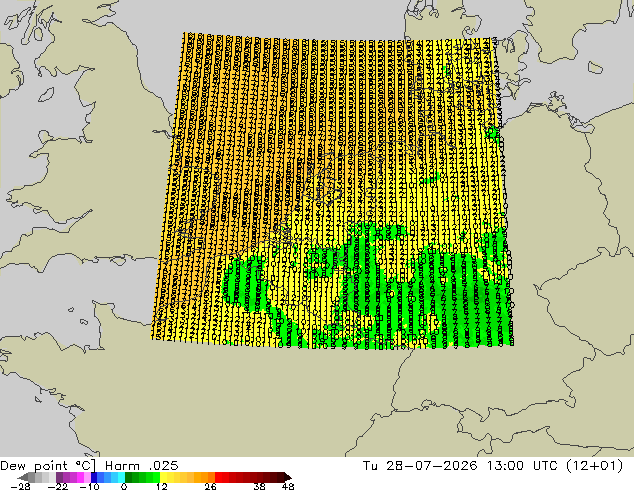Image resolution: width=634 pixels, height=490 pixels.
Task: Click the dark blue legend swatch at -10
Action: (x=94, y=477)
